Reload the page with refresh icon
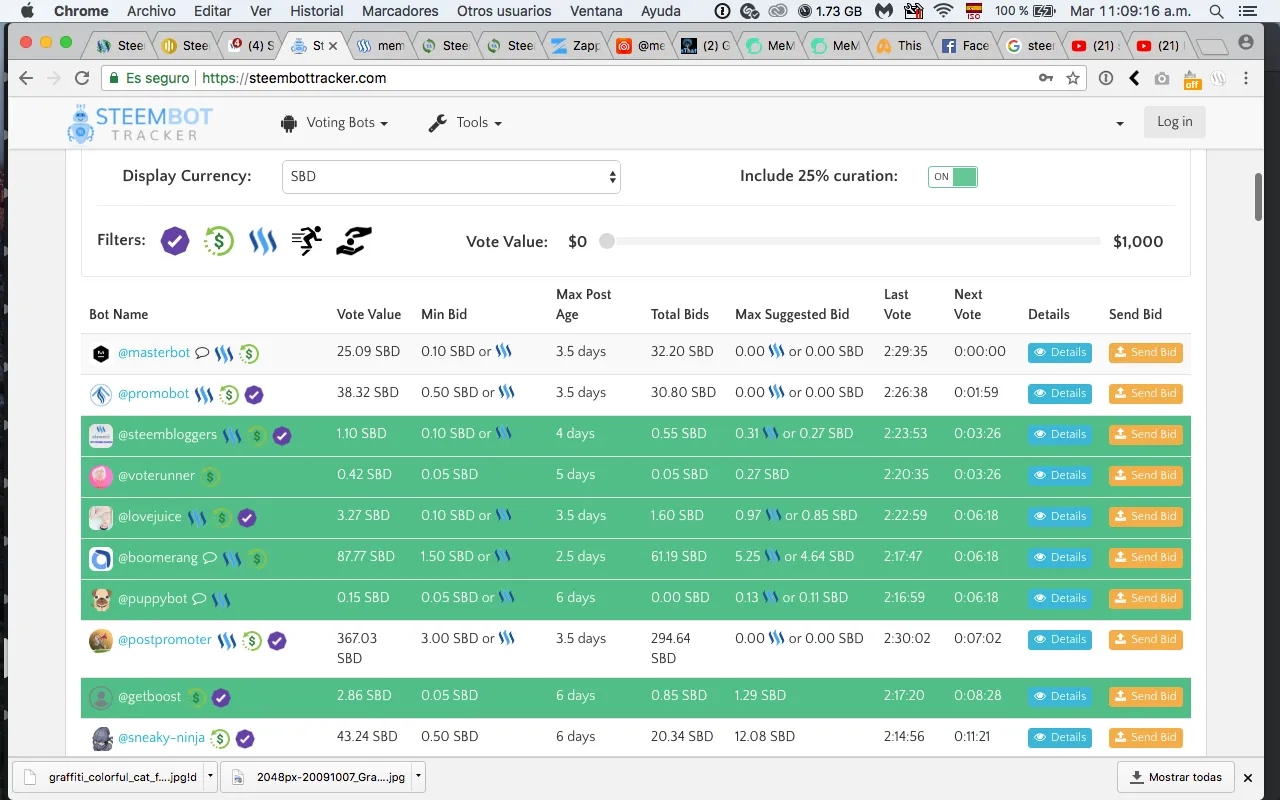Screen dimensions: 1280x800 click(82, 78)
